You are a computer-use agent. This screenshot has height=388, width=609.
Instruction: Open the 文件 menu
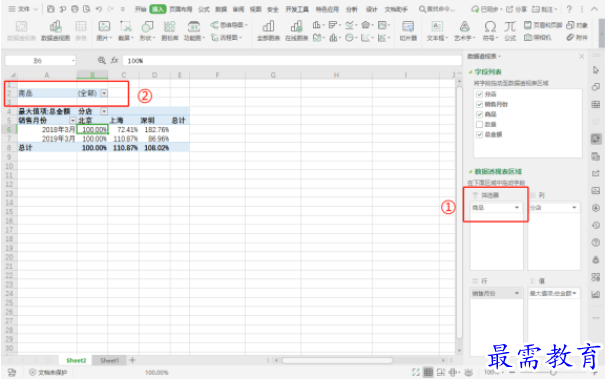pos(23,9)
